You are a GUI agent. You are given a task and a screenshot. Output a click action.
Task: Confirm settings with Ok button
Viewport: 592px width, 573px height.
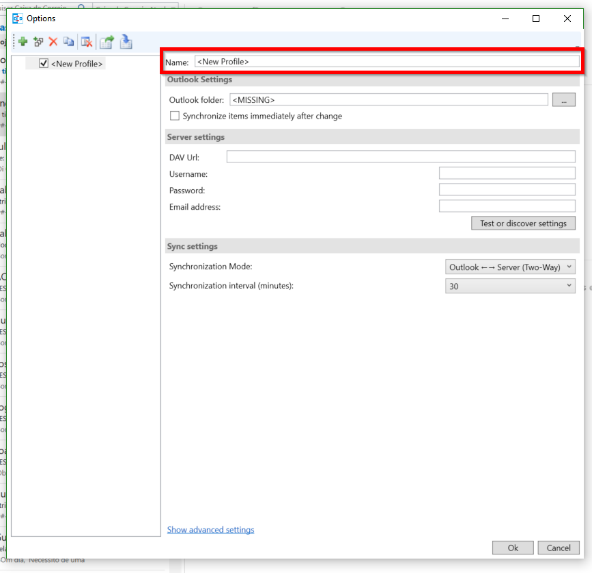tap(513, 548)
